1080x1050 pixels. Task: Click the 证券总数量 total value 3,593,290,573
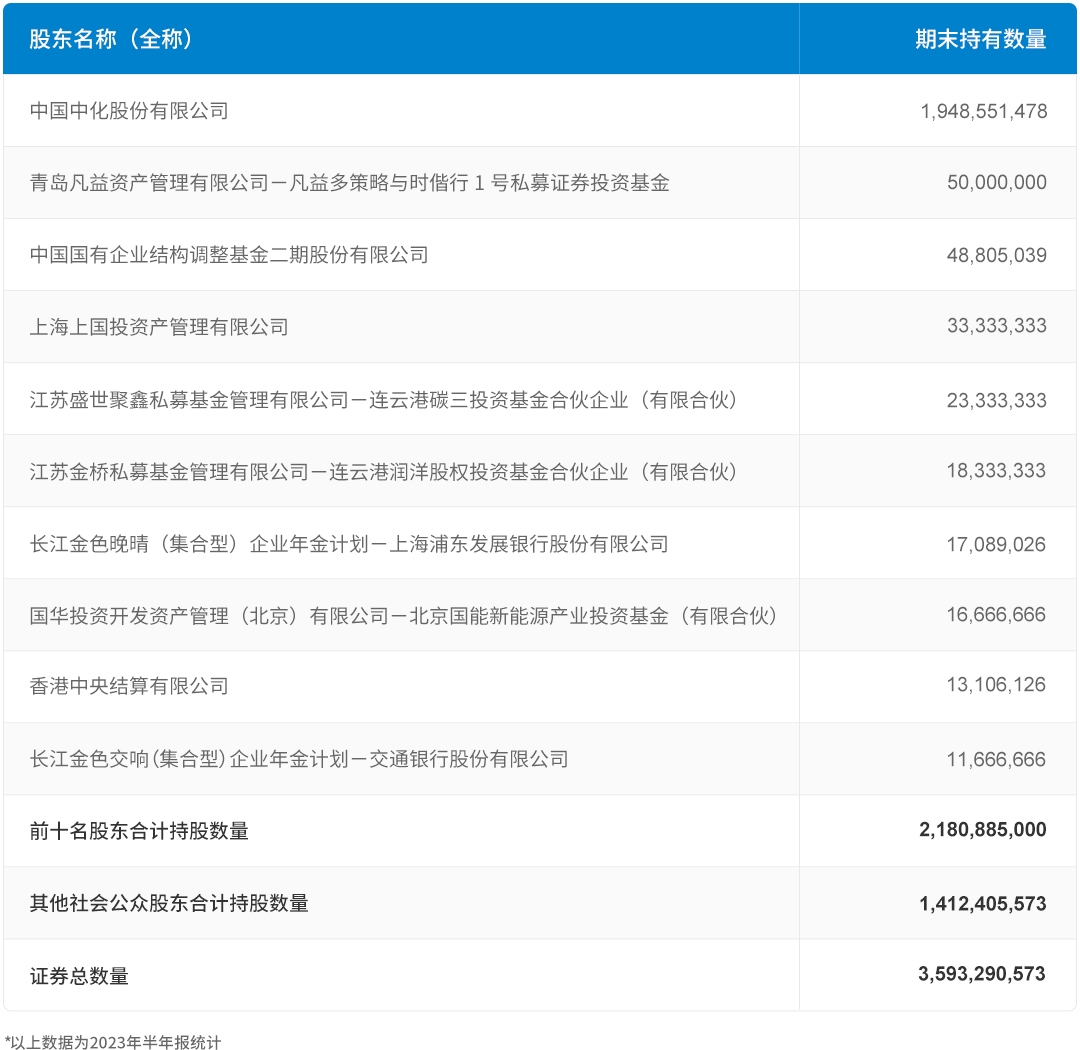click(982, 974)
